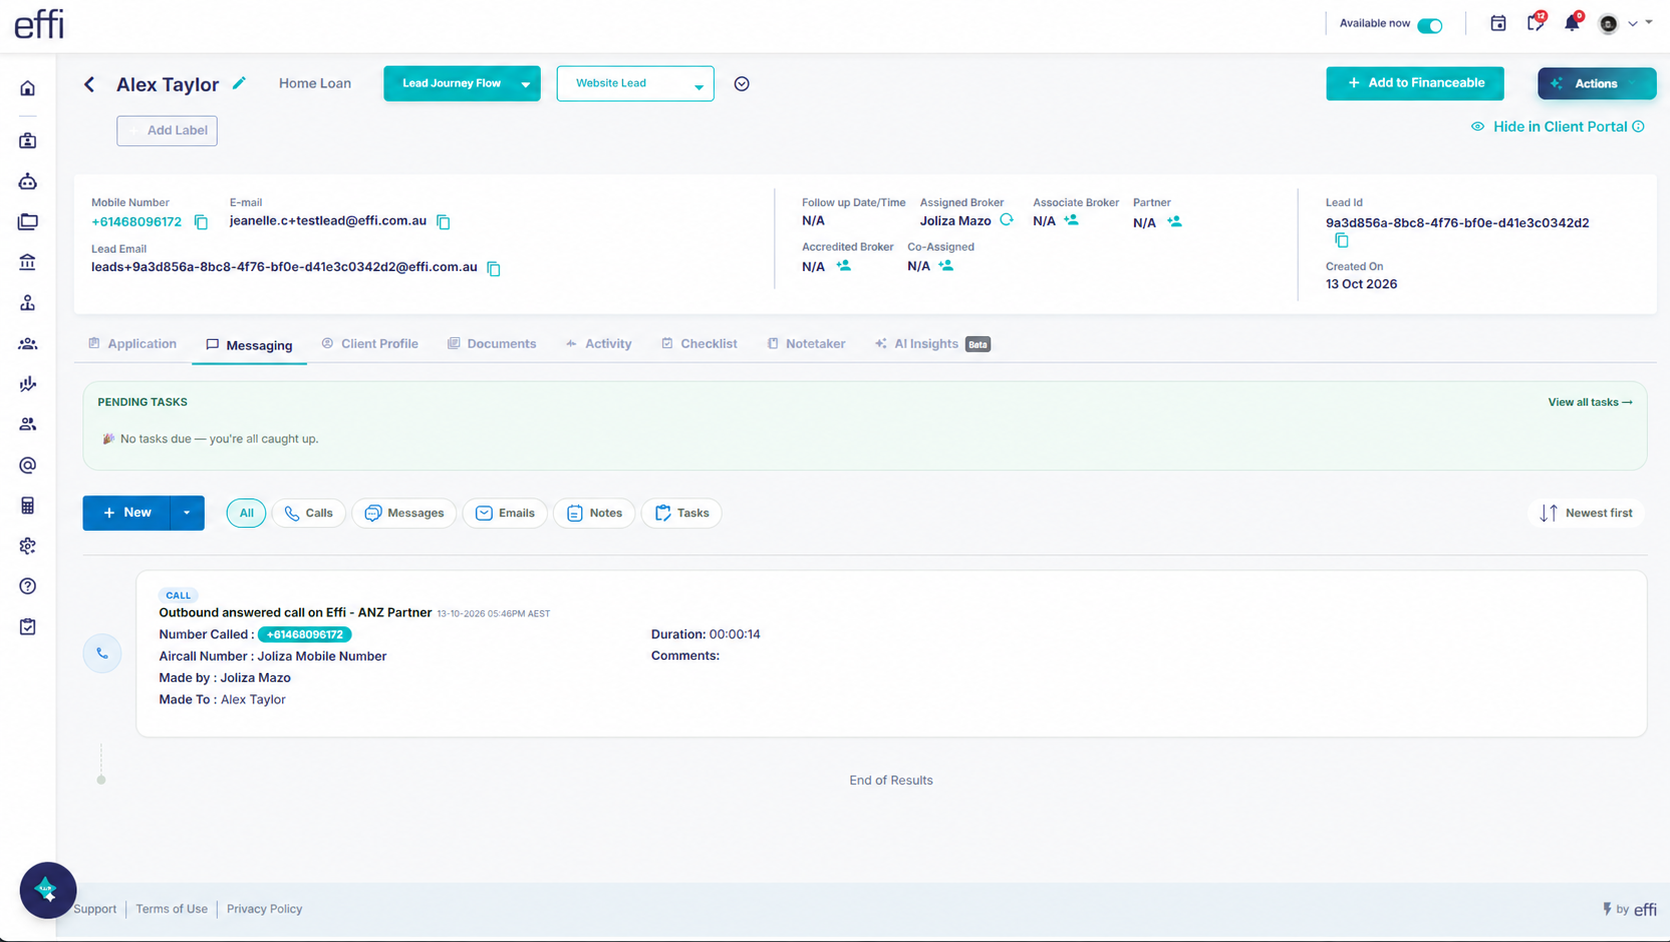The image size is (1670, 942).
Task: Open the notifications bell icon
Action: tap(1572, 23)
